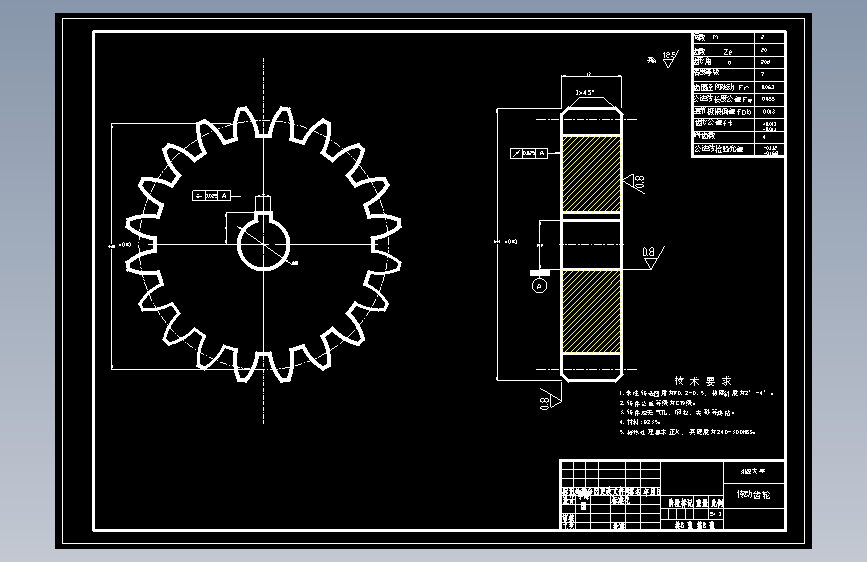
Task: Select the 技术要求 heading text
Action: tap(703, 381)
